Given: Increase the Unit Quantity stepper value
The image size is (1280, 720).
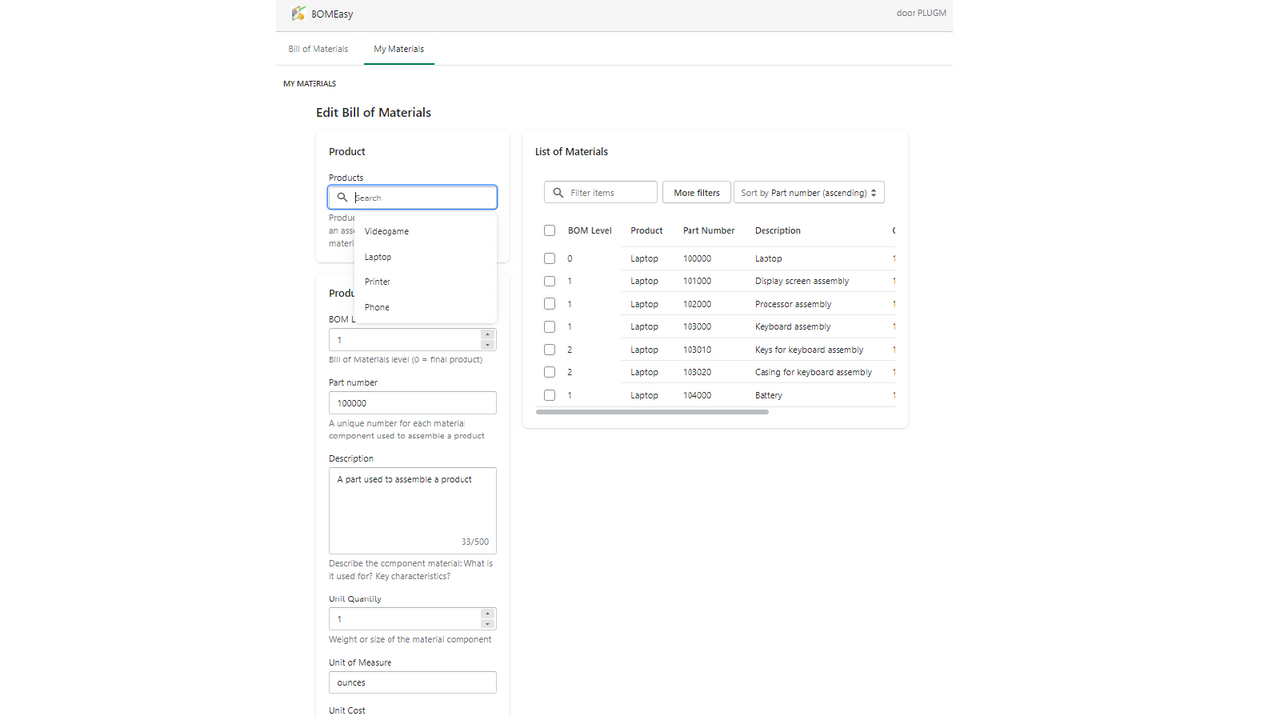Looking at the screenshot, I should 487,614.
